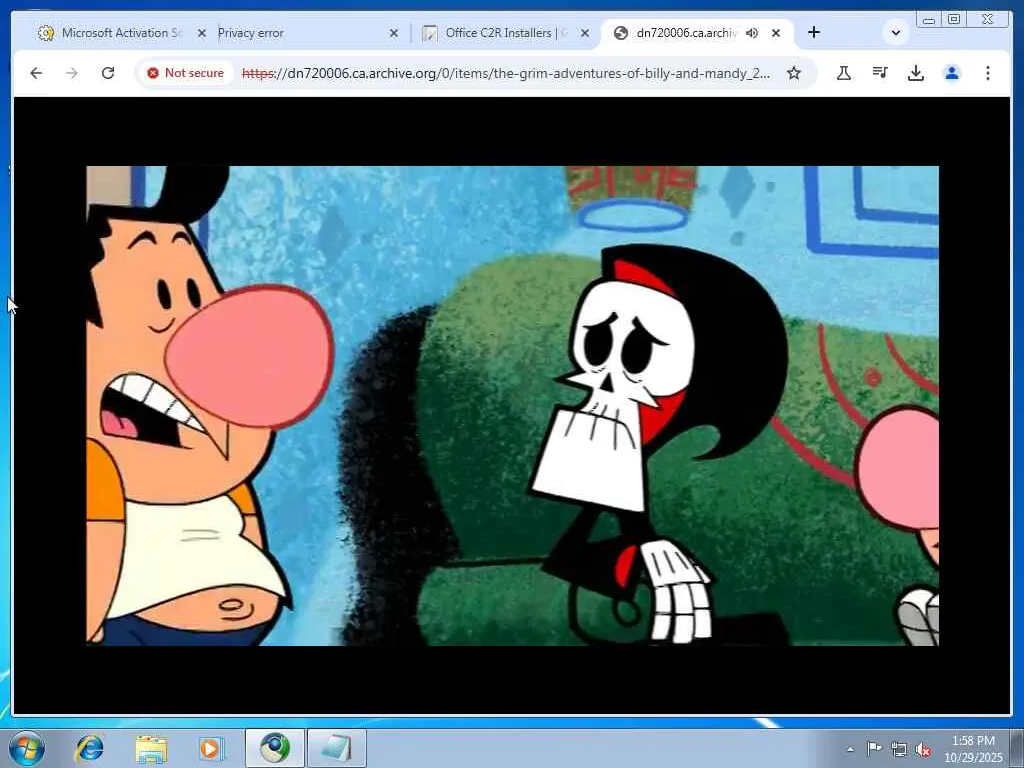Open Windows Media Player from taskbar
Image resolution: width=1024 pixels, height=768 pixels.
(212, 748)
